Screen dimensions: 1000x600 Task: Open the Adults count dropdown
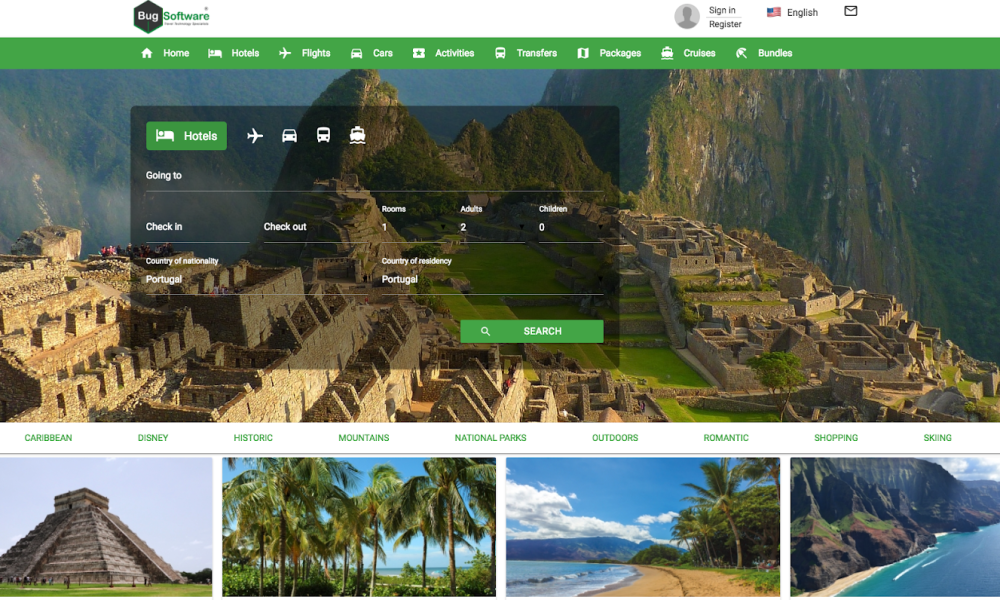click(492, 228)
